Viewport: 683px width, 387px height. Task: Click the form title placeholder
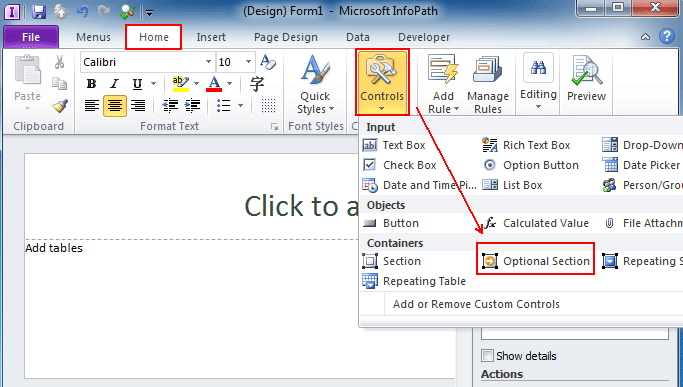click(302, 206)
